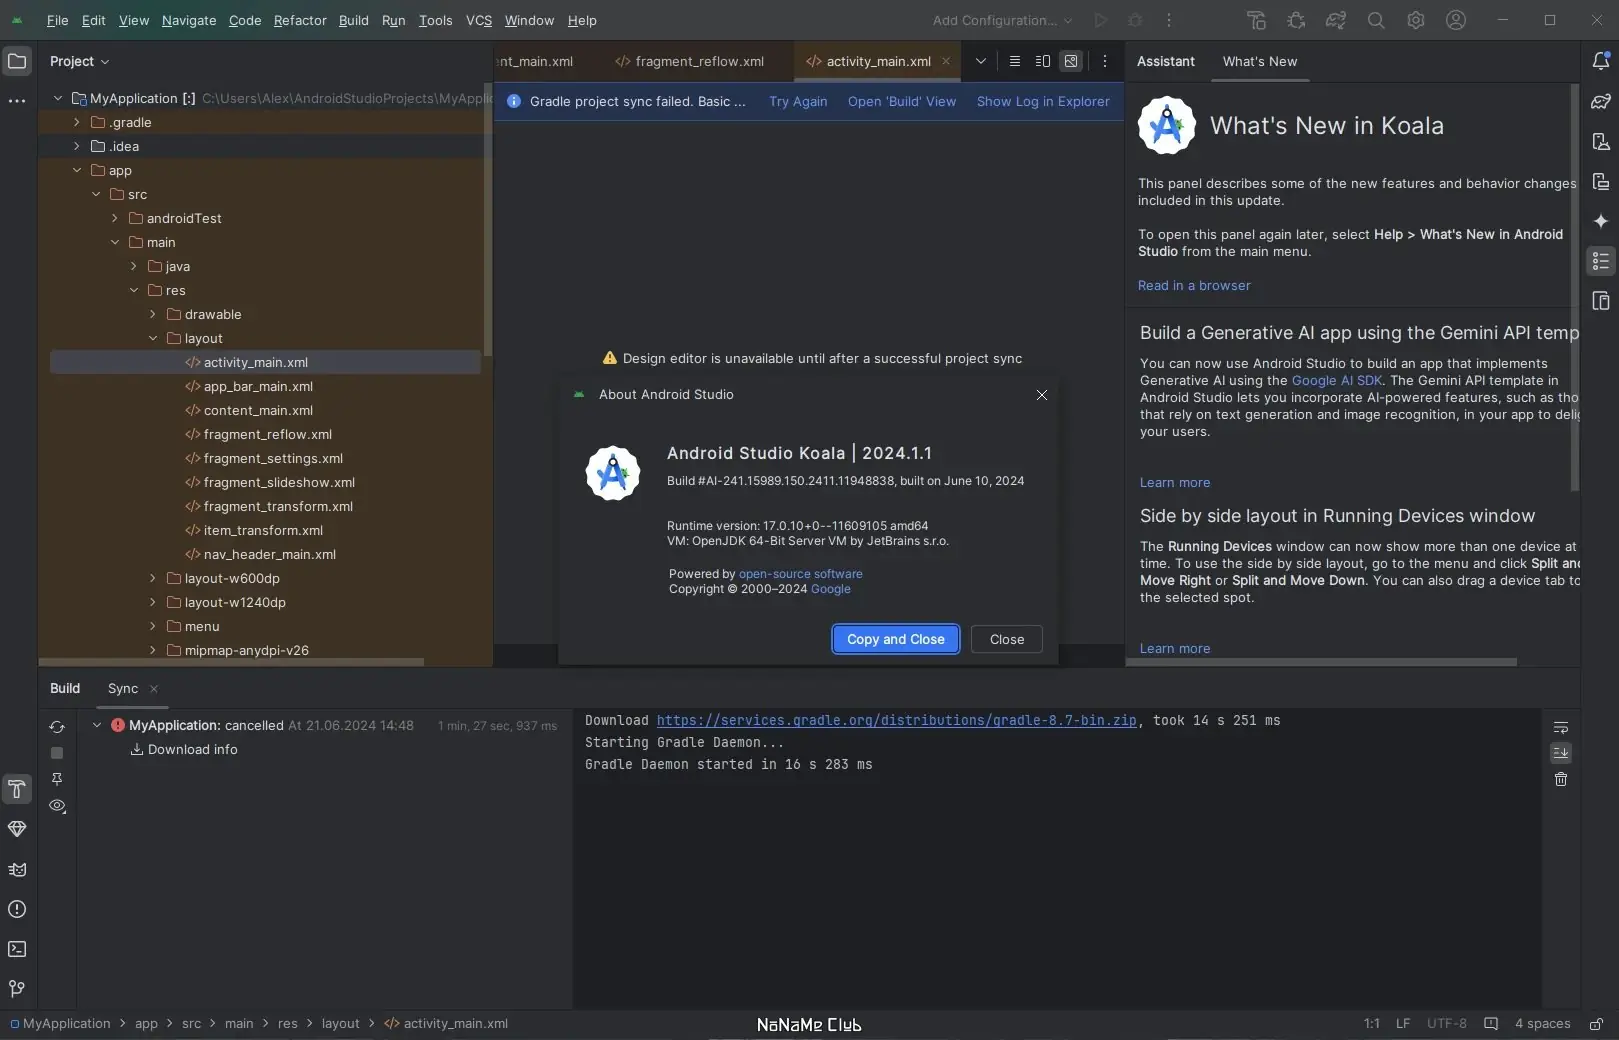Open Search Everywhere magnifier icon
Screen dimensions: 1619x1040
click(x=1376, y=20)
